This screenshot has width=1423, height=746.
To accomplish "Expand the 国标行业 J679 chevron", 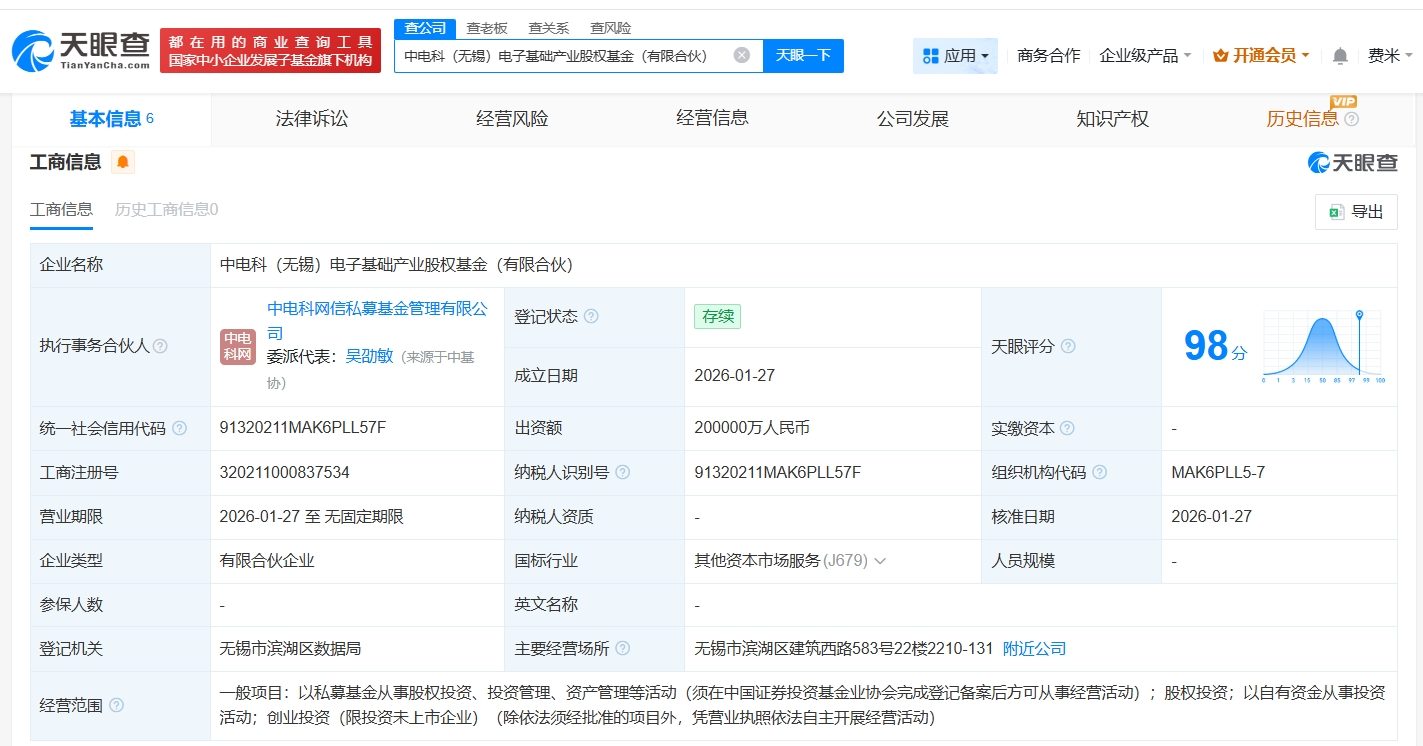I will click(880, 561).
